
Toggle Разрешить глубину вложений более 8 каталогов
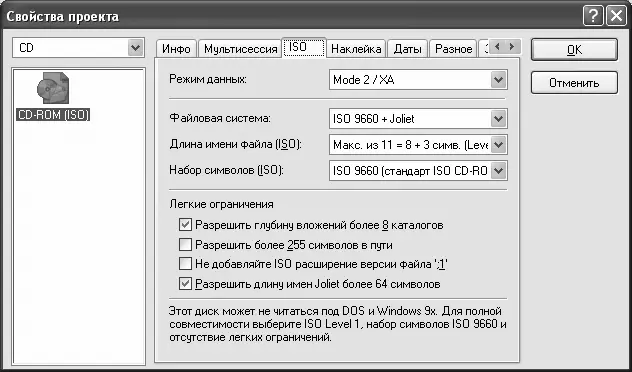185,224
